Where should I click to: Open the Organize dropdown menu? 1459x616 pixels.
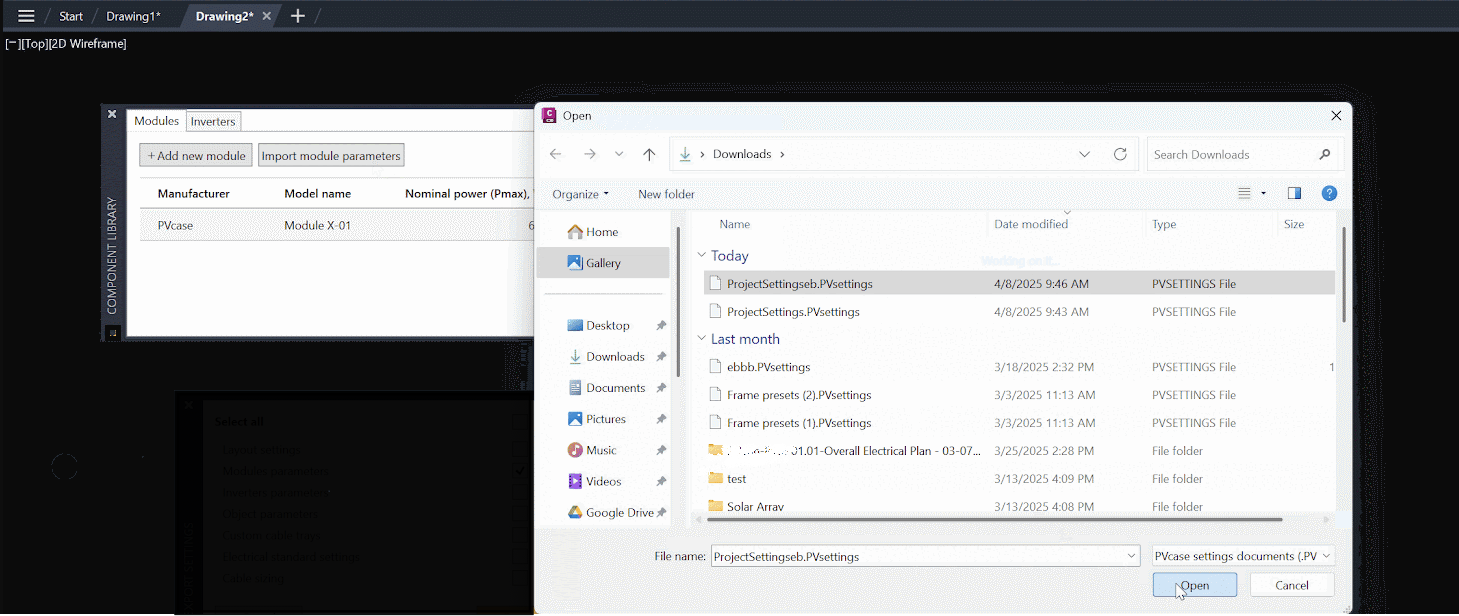click(580, 194)
